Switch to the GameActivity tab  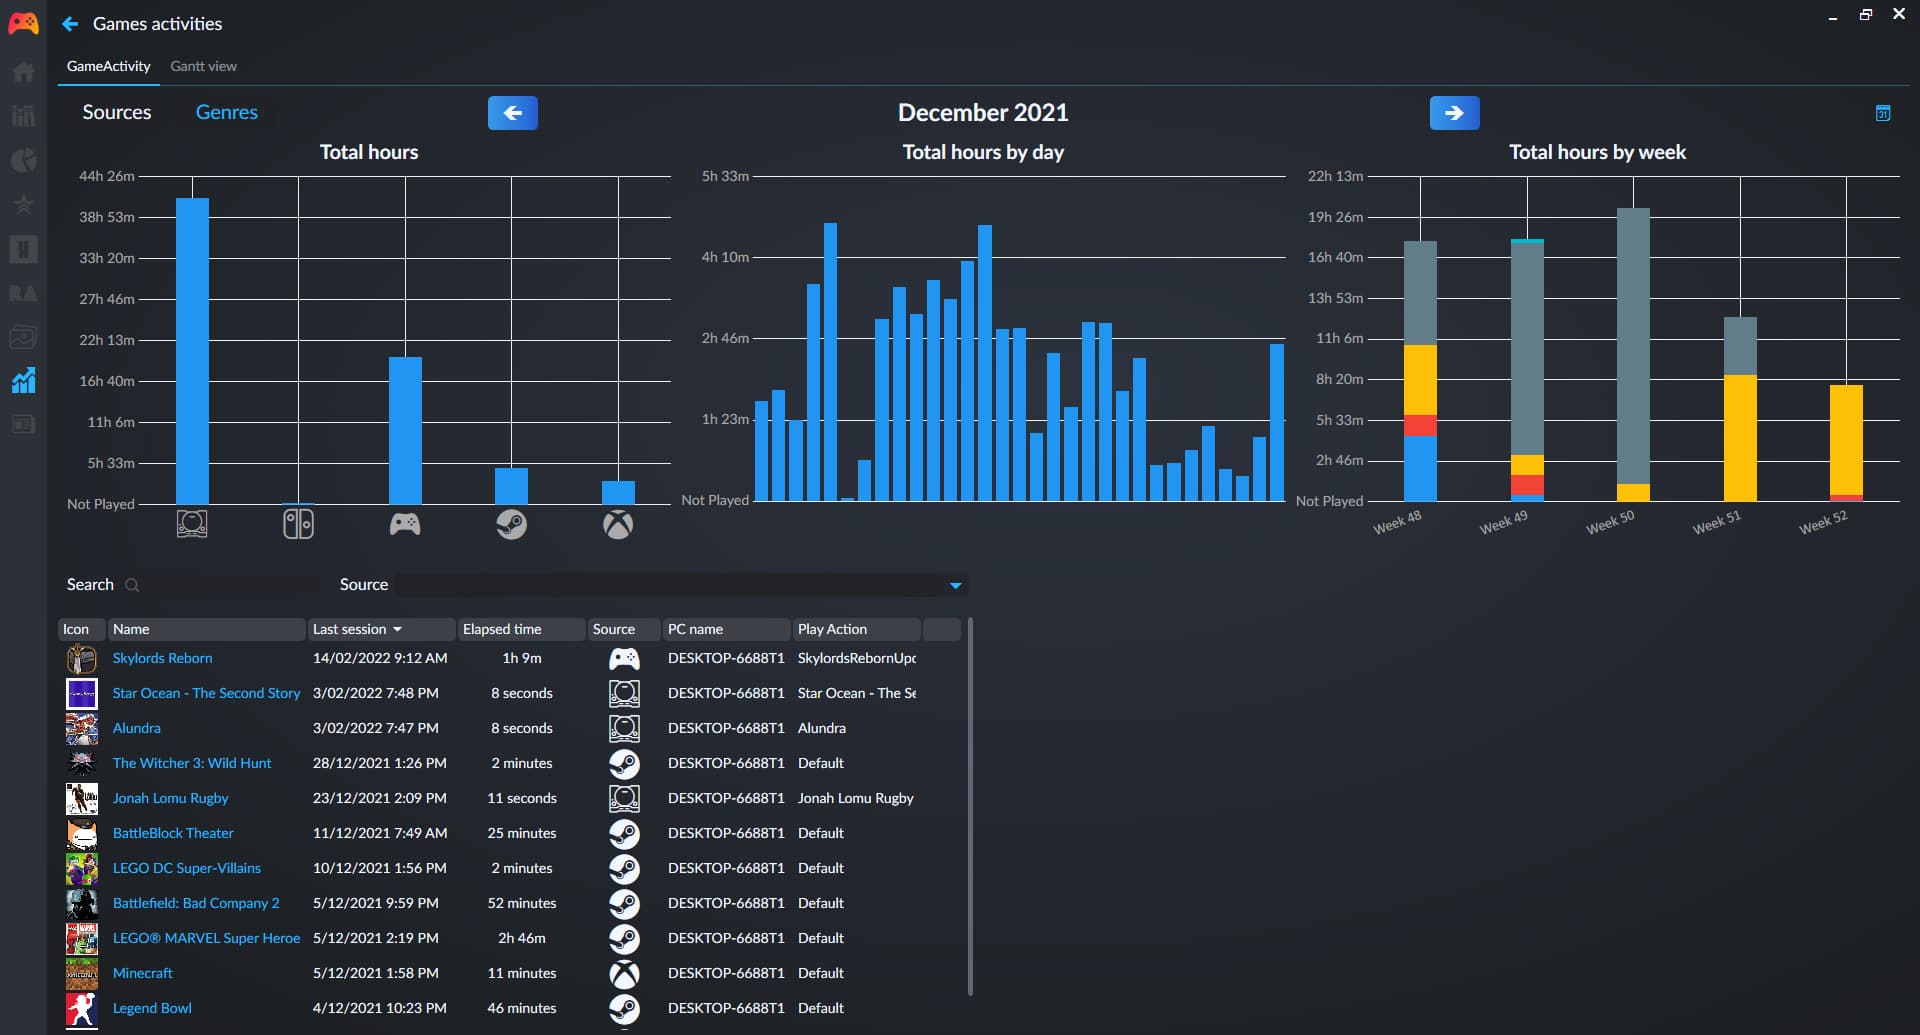pos(109,66)
